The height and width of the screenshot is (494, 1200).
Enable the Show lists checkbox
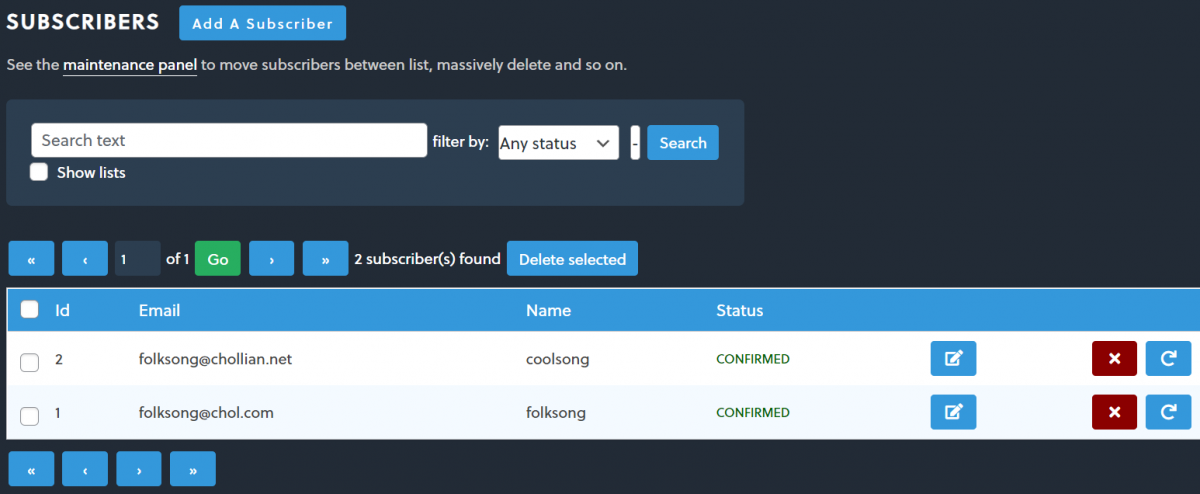pos(39,172)
